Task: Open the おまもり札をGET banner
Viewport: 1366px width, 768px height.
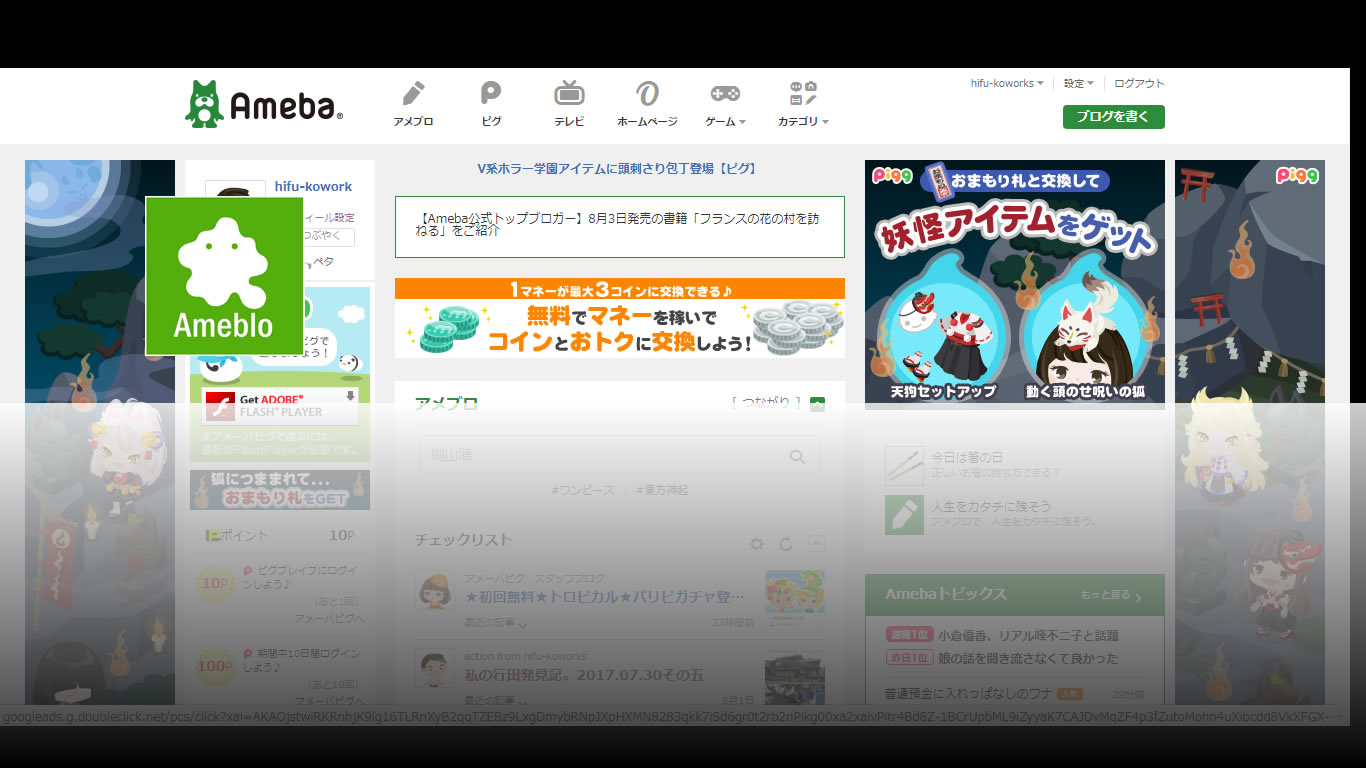Action: [280, 490]
